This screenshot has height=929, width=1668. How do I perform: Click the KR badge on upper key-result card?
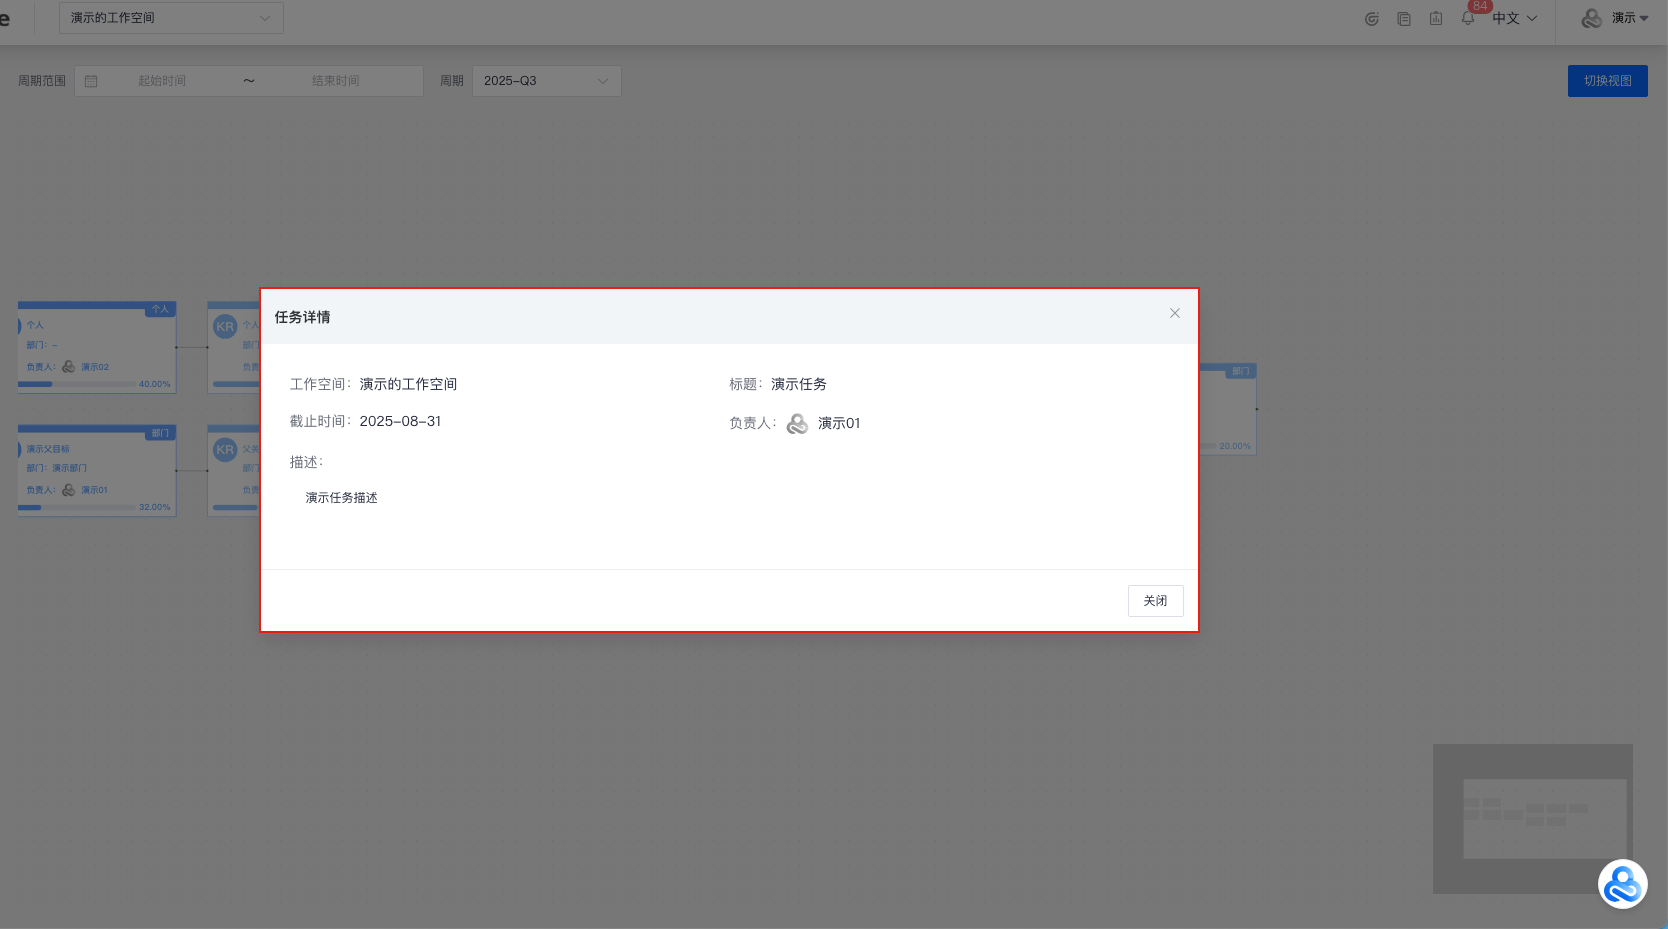click(x=225, y=327)
